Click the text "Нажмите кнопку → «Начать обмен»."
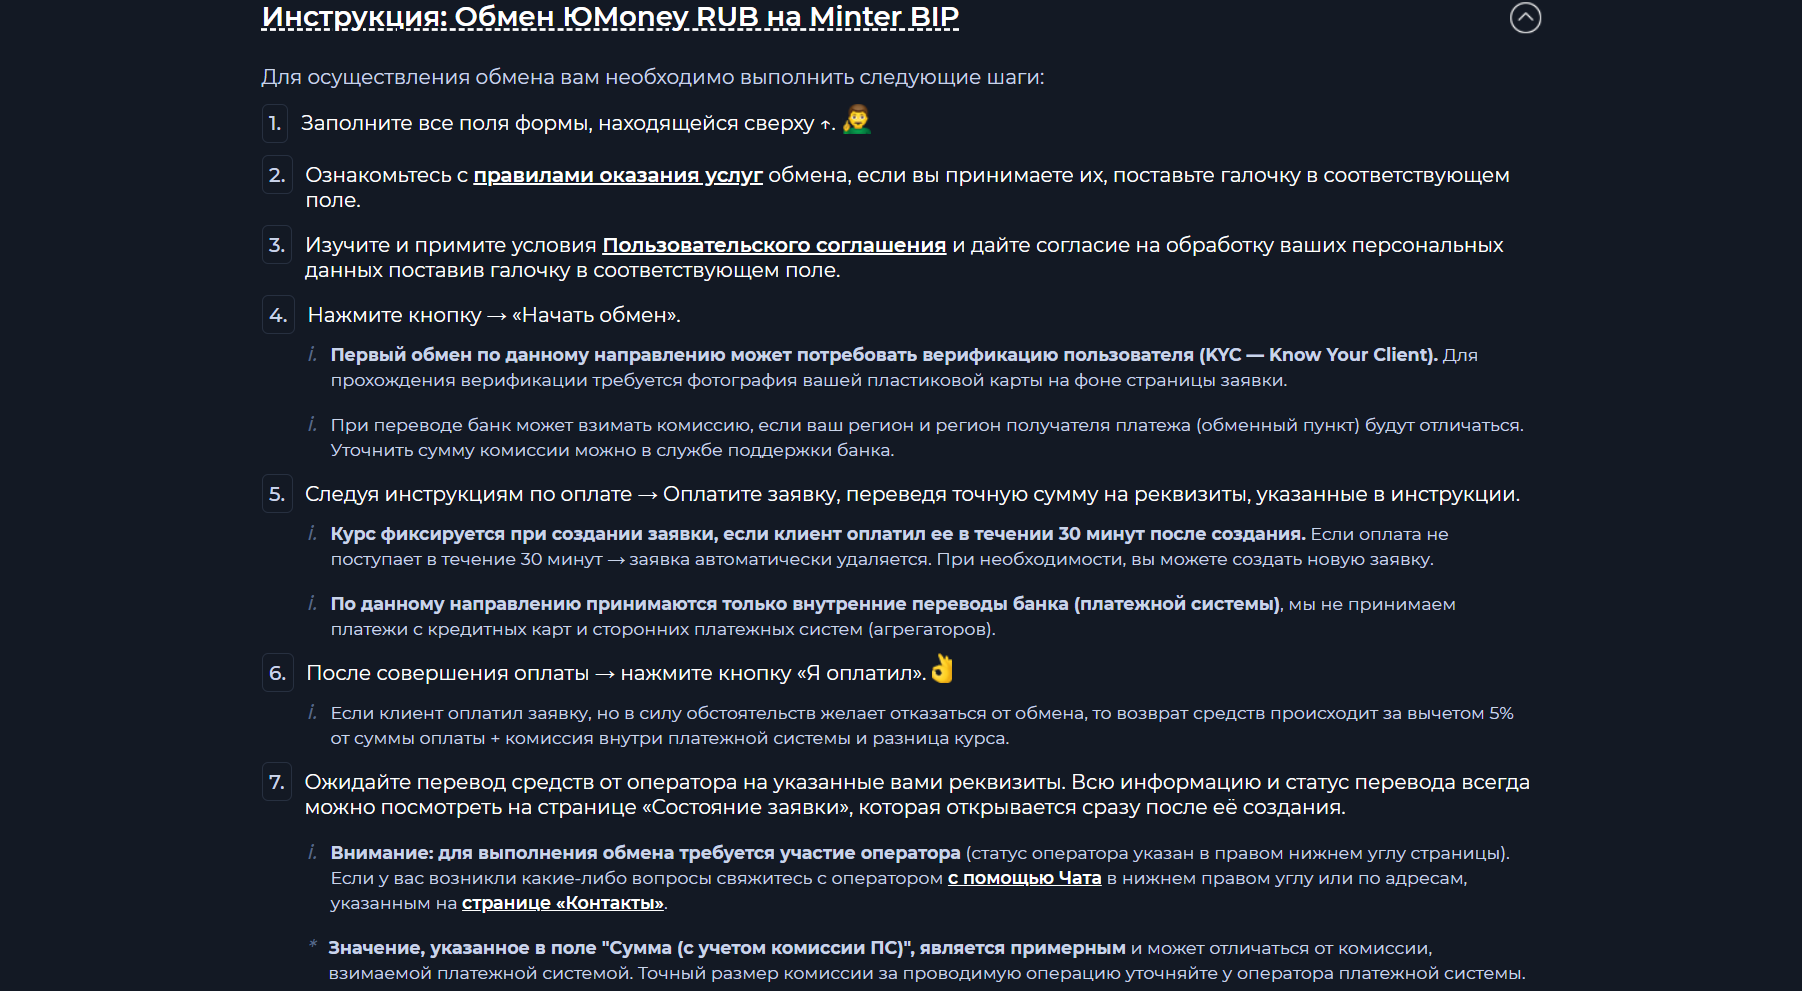 pos(494,315)
